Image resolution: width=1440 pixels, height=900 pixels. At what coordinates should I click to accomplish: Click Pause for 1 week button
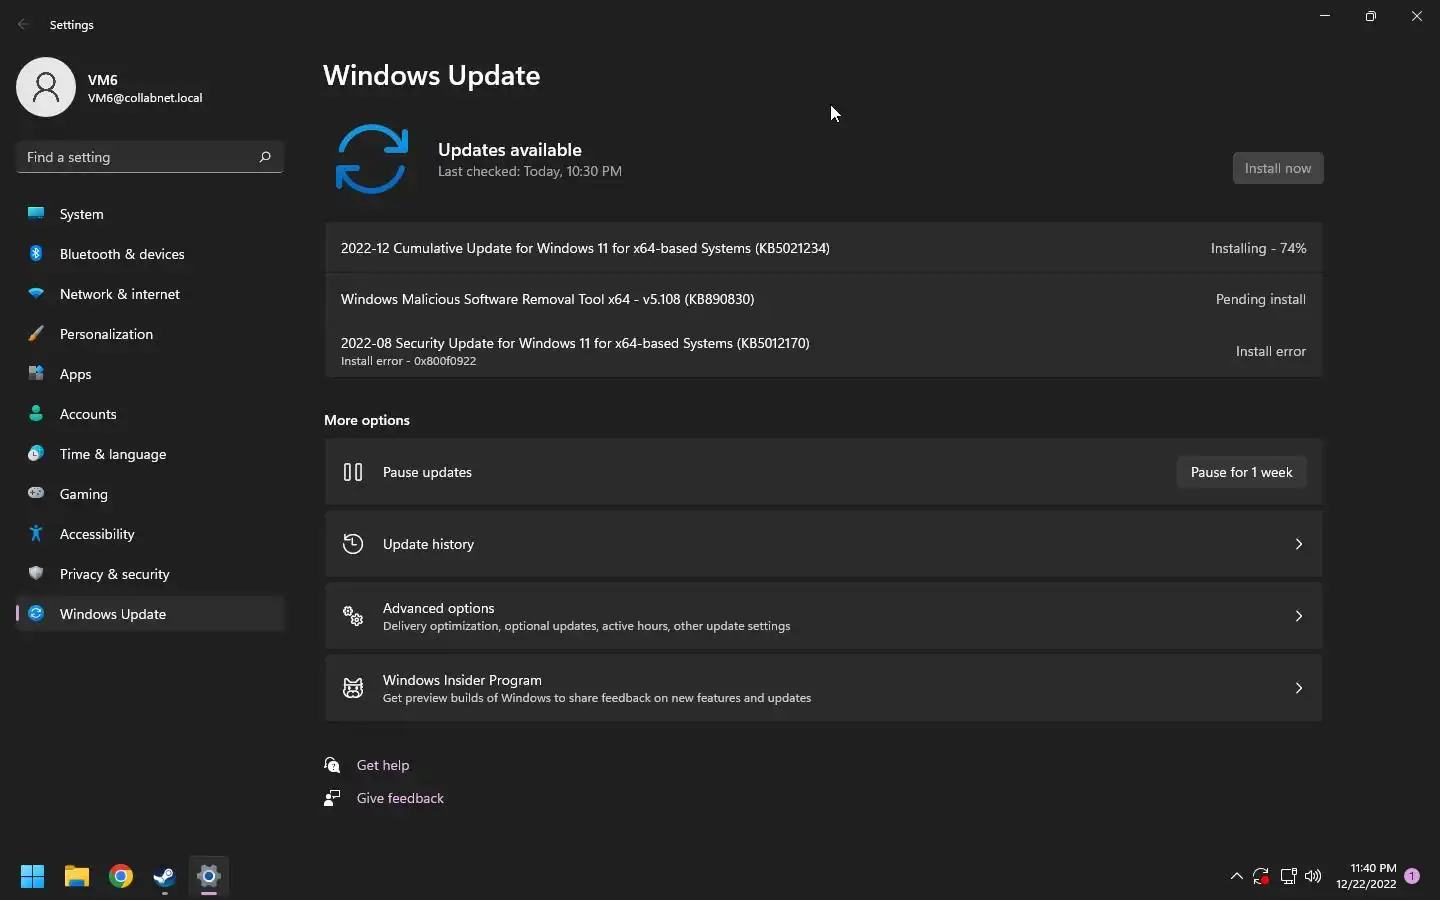[1241, 472]
